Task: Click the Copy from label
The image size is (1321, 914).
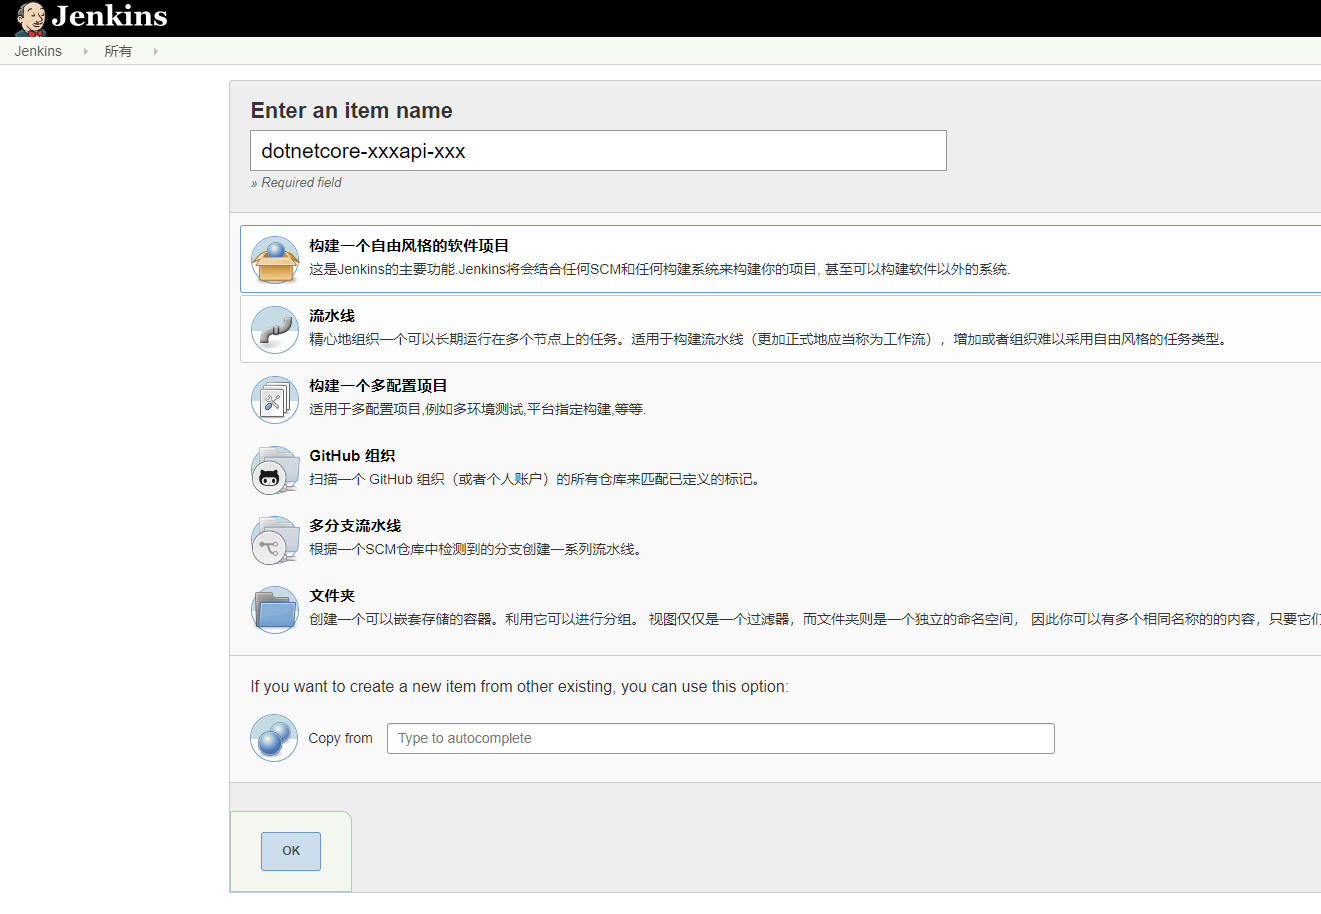Action: click(x=340, y=738)
